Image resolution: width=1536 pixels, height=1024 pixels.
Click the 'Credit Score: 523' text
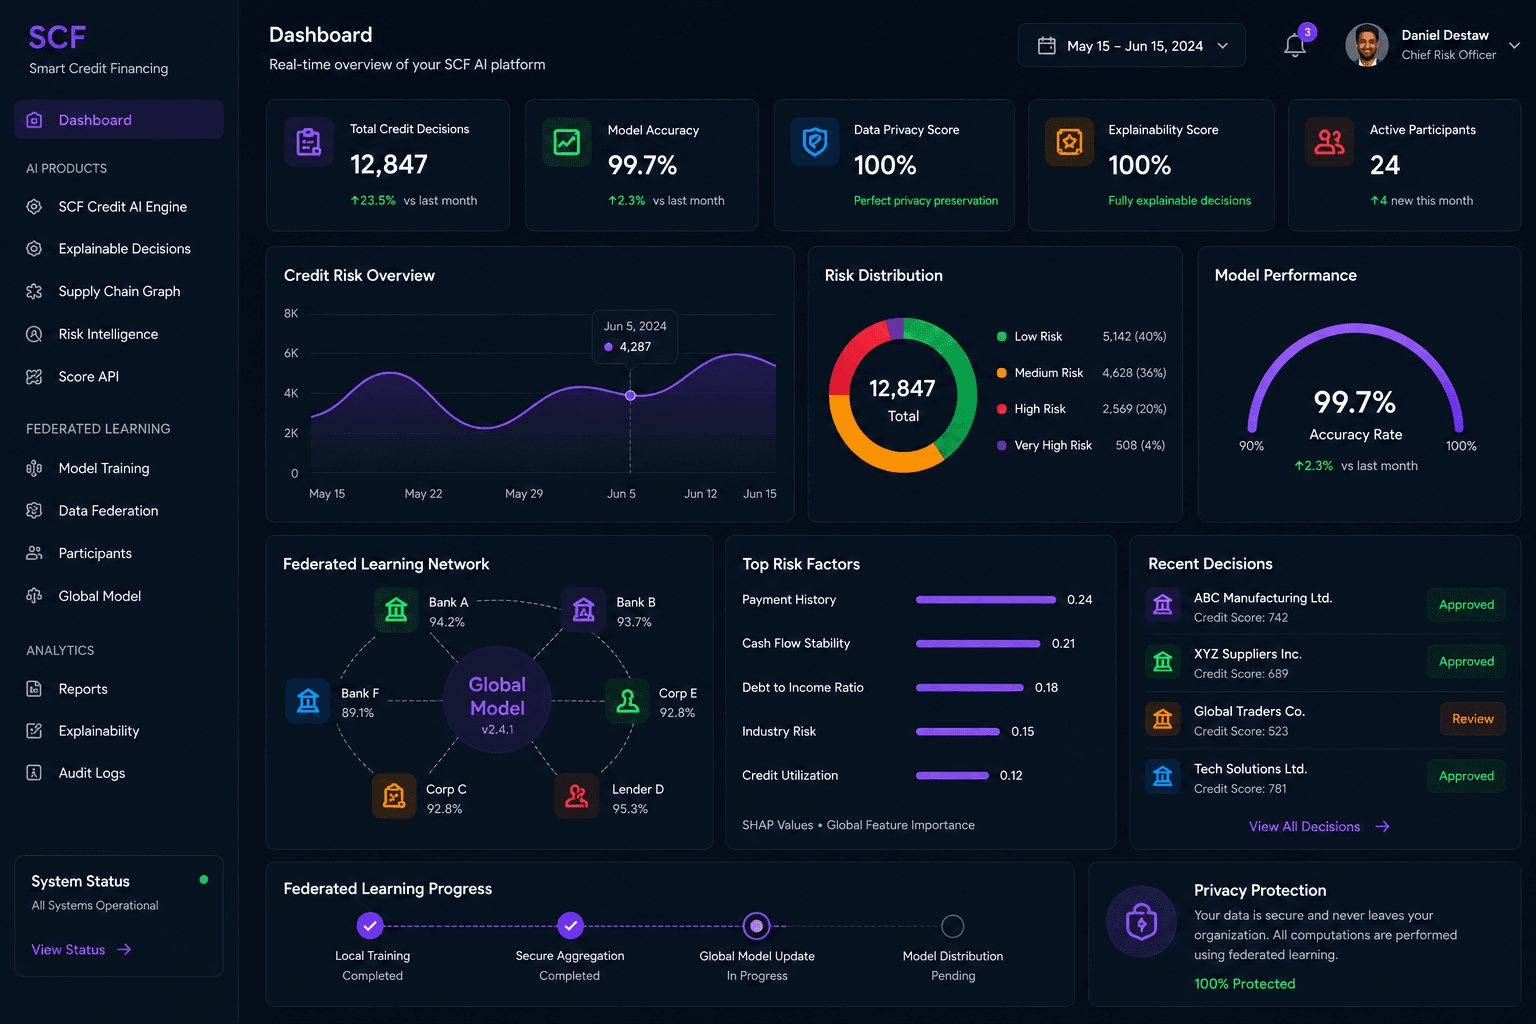point(1241,732)
